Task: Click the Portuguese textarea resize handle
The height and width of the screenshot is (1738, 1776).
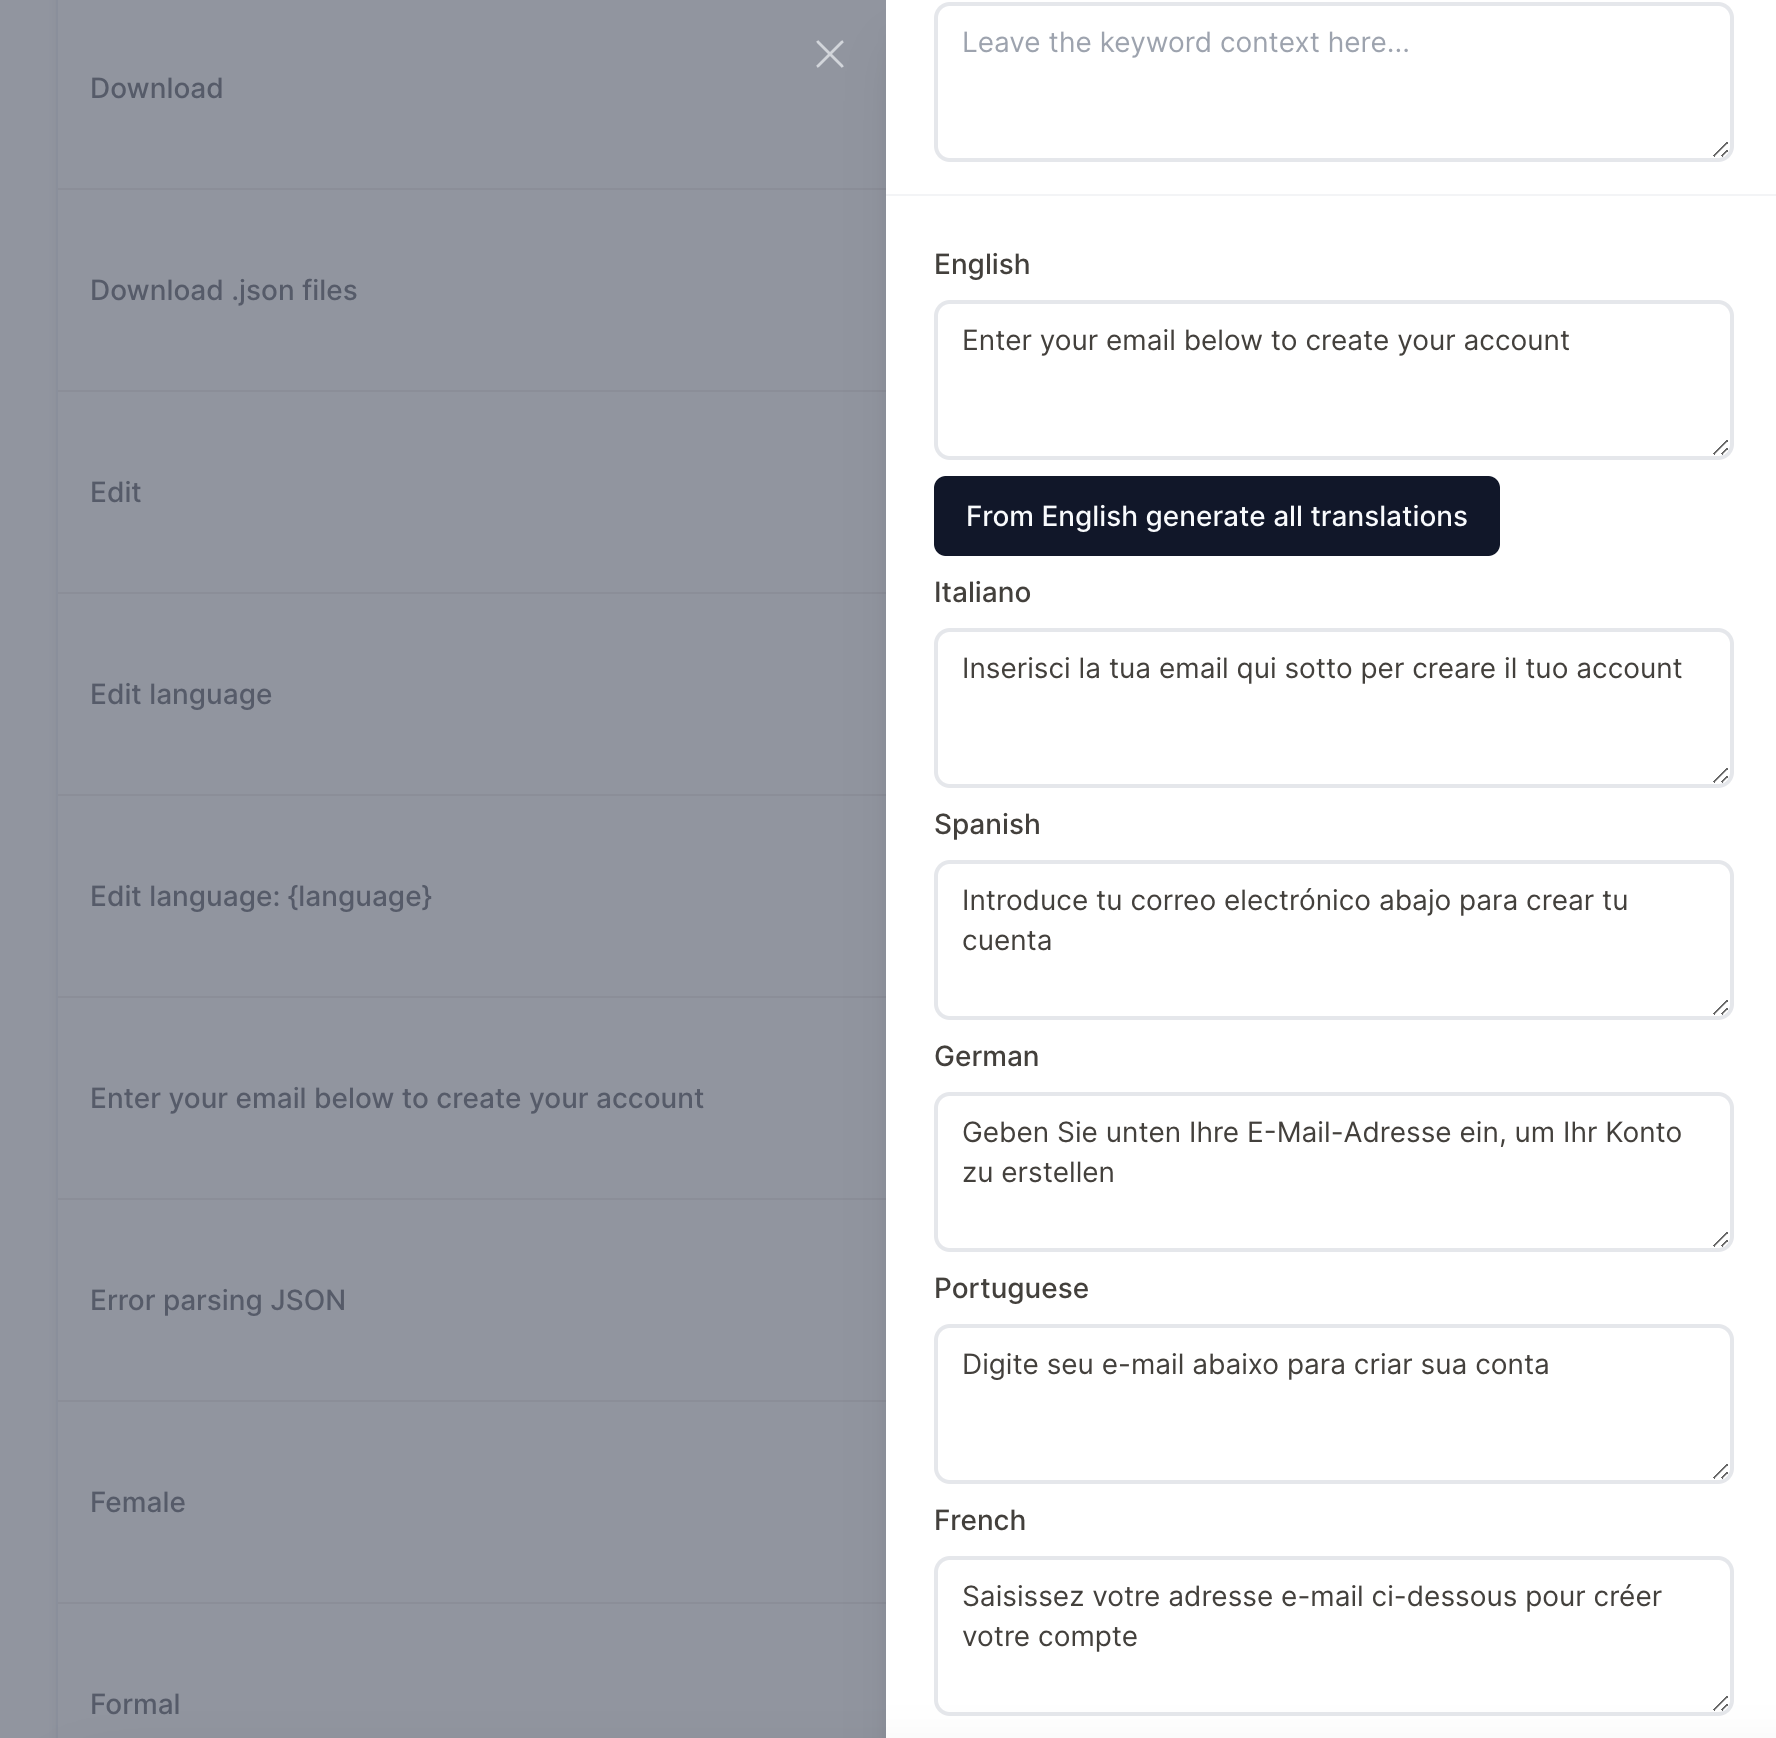Action: click(x=1720, y=1471)
